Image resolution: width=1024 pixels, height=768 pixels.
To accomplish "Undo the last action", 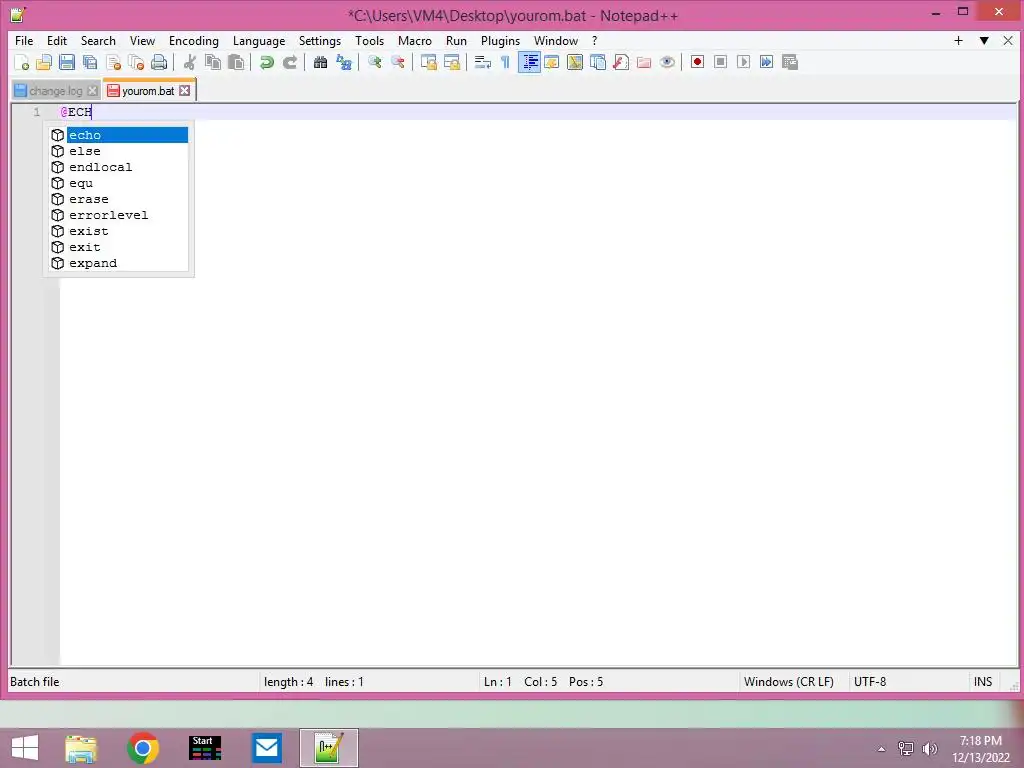I will 266,62.
